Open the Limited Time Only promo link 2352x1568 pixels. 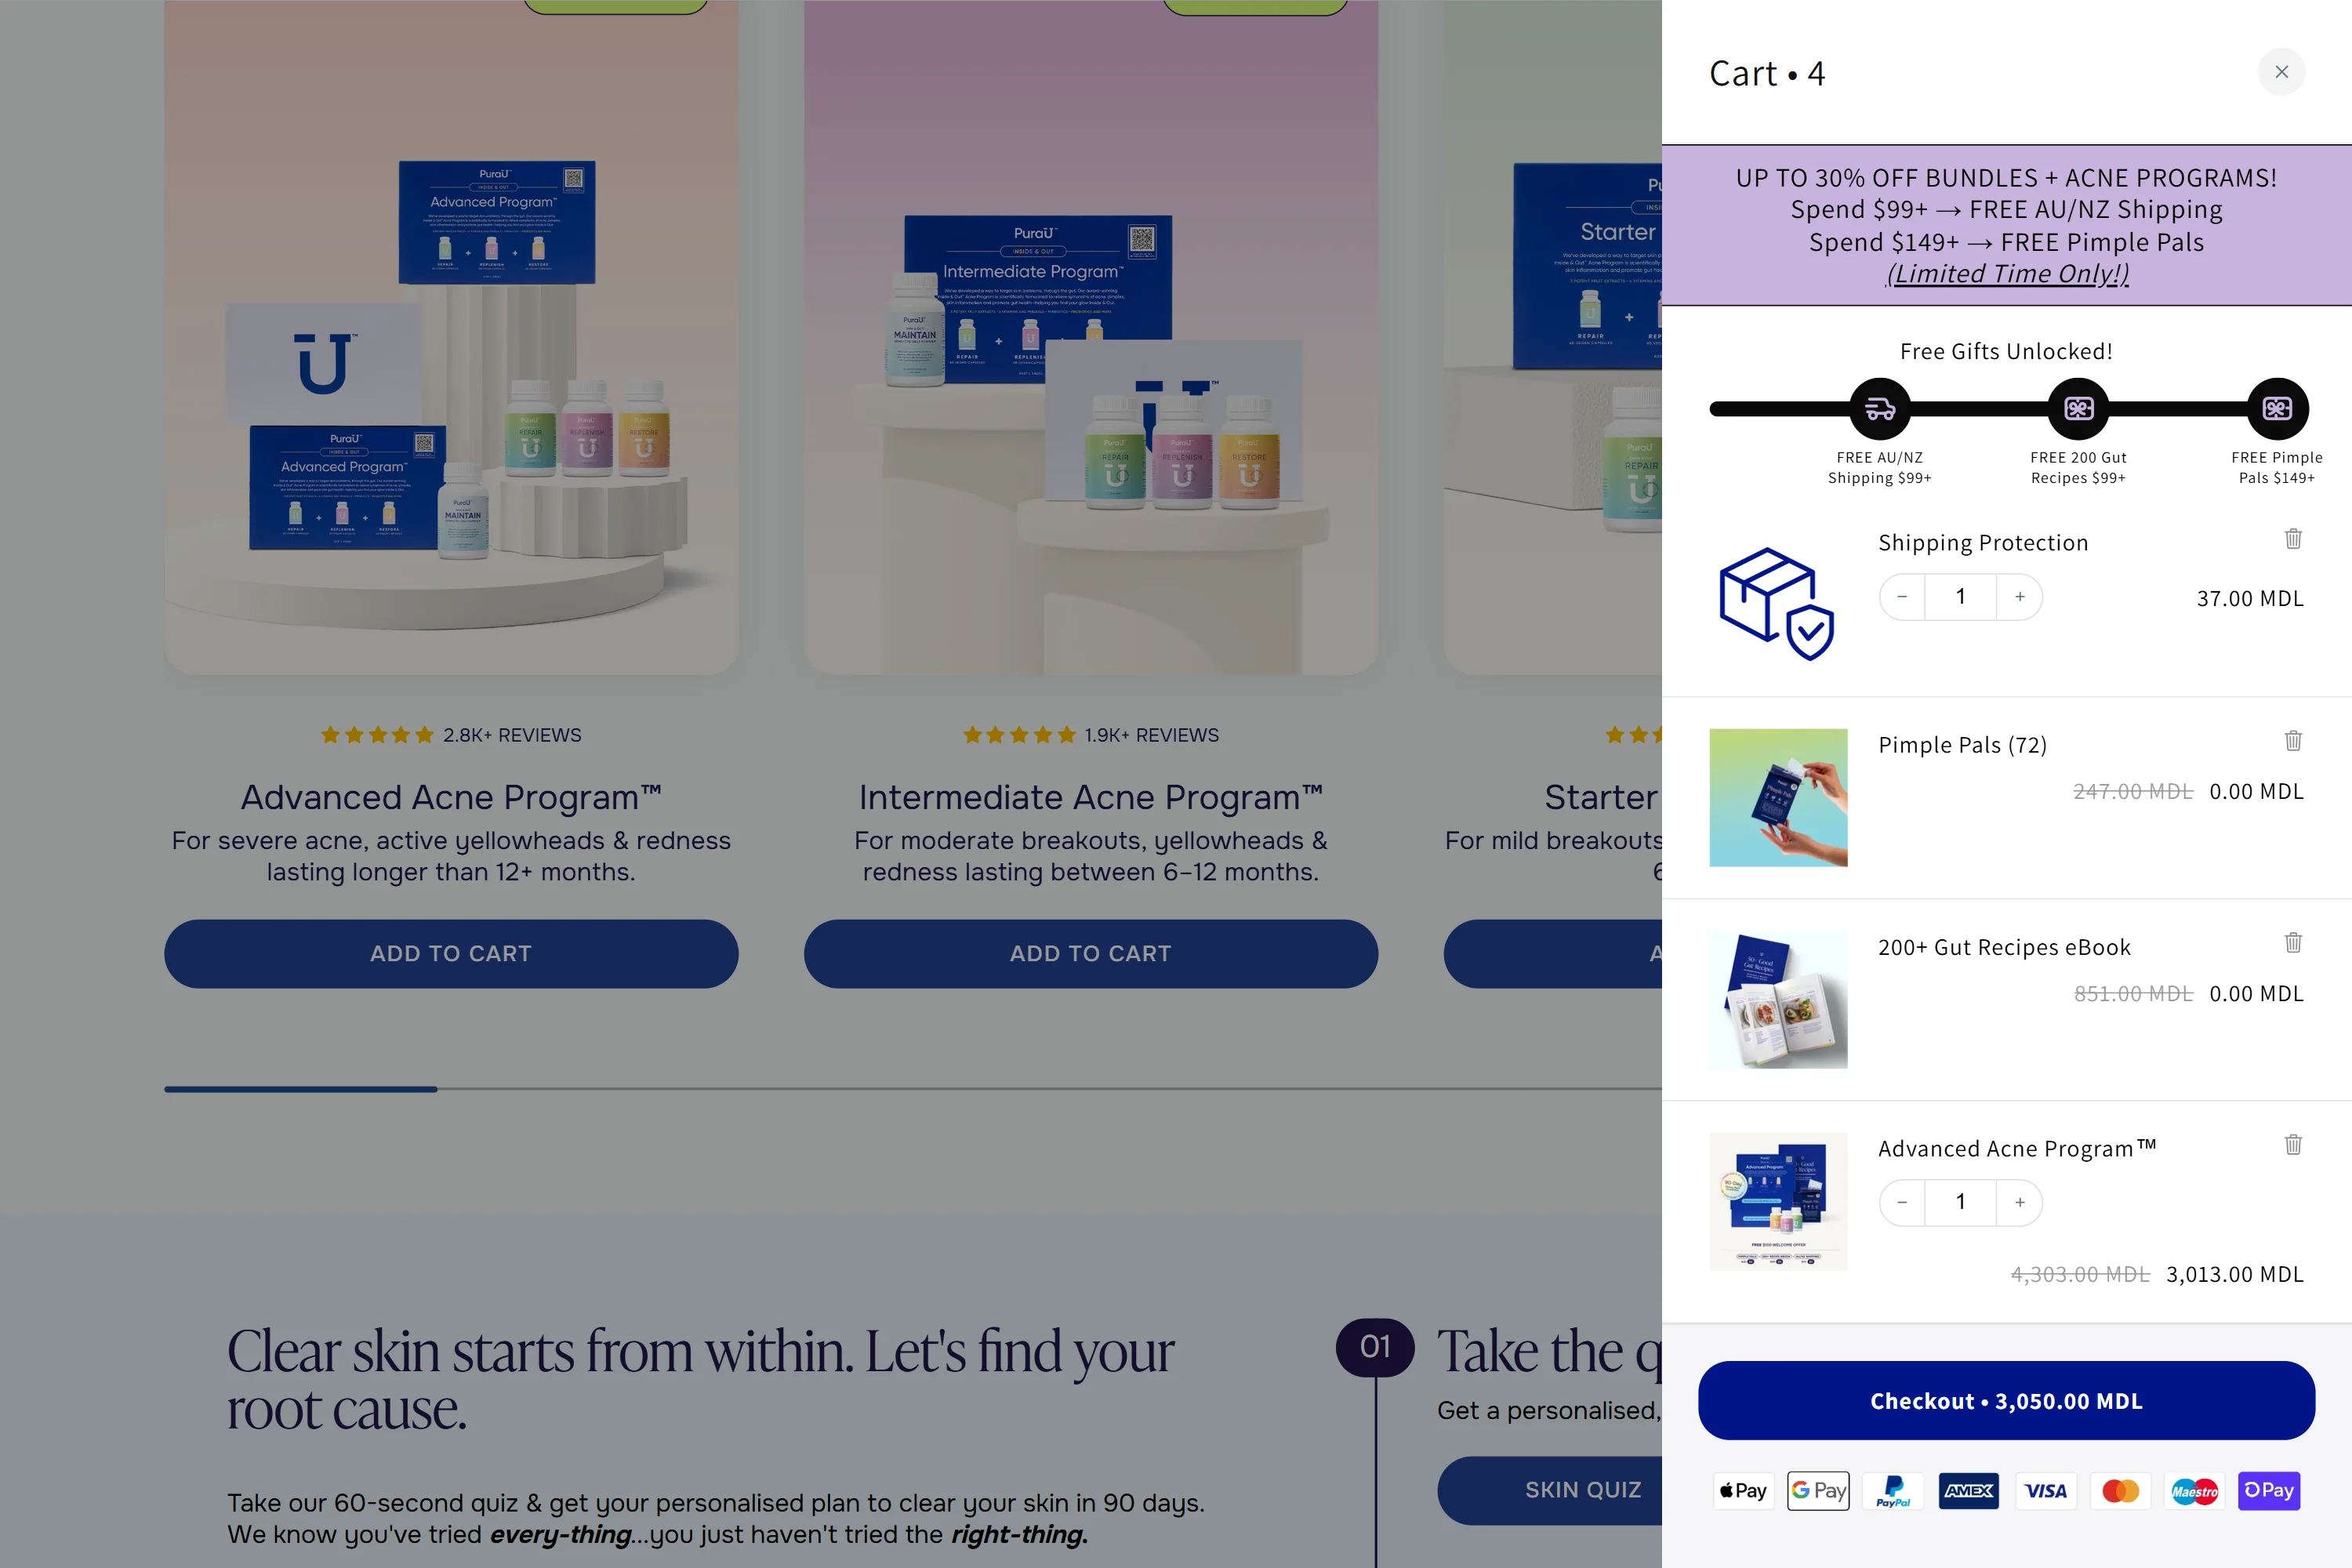point(2006,274)
